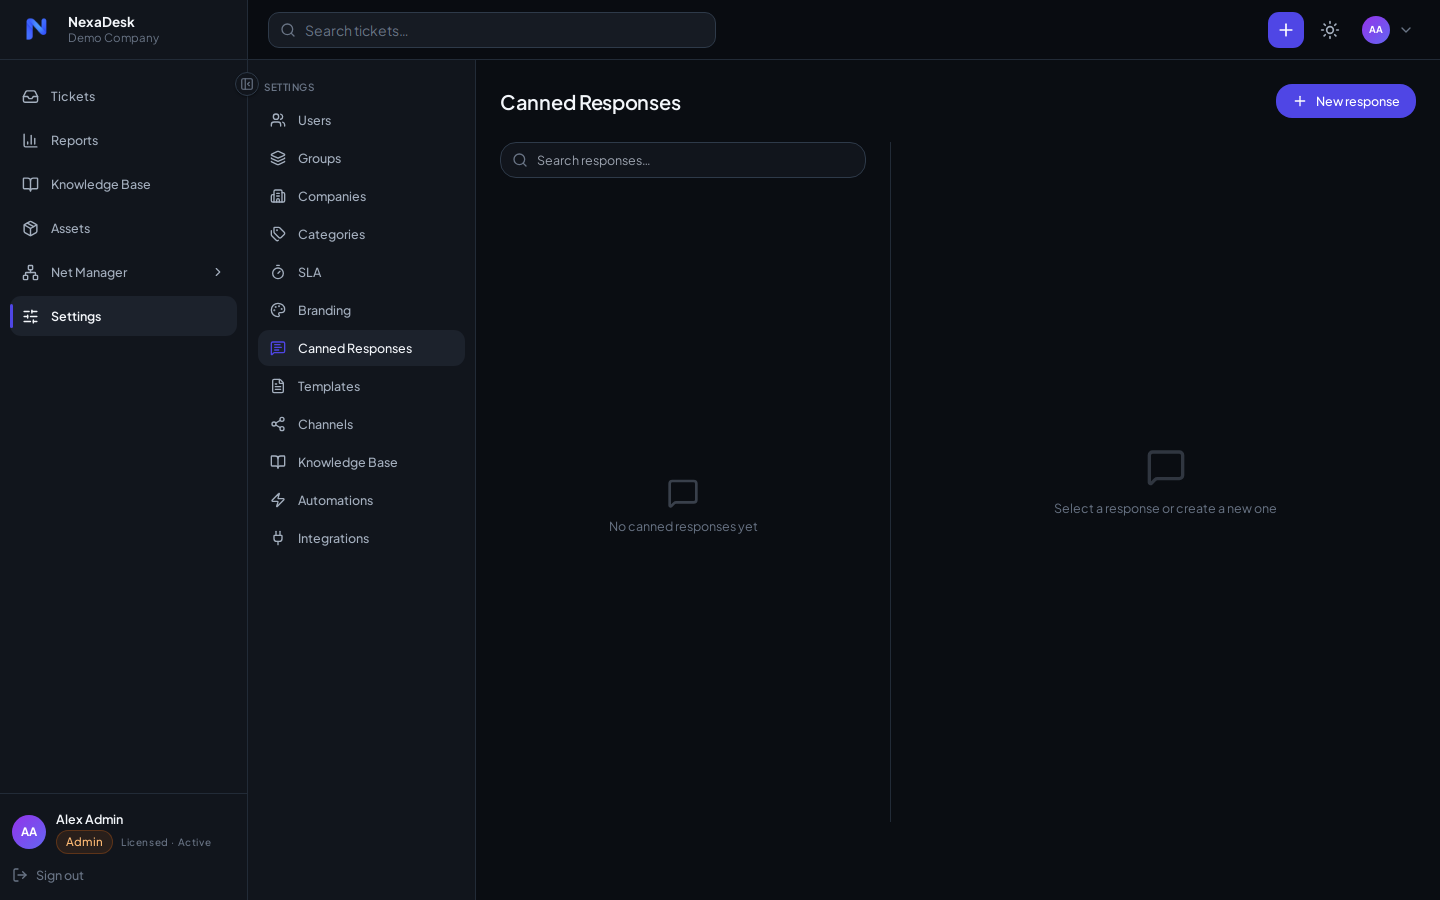
Task: Switch to the Templates settings item
Action: pos(361,386)
